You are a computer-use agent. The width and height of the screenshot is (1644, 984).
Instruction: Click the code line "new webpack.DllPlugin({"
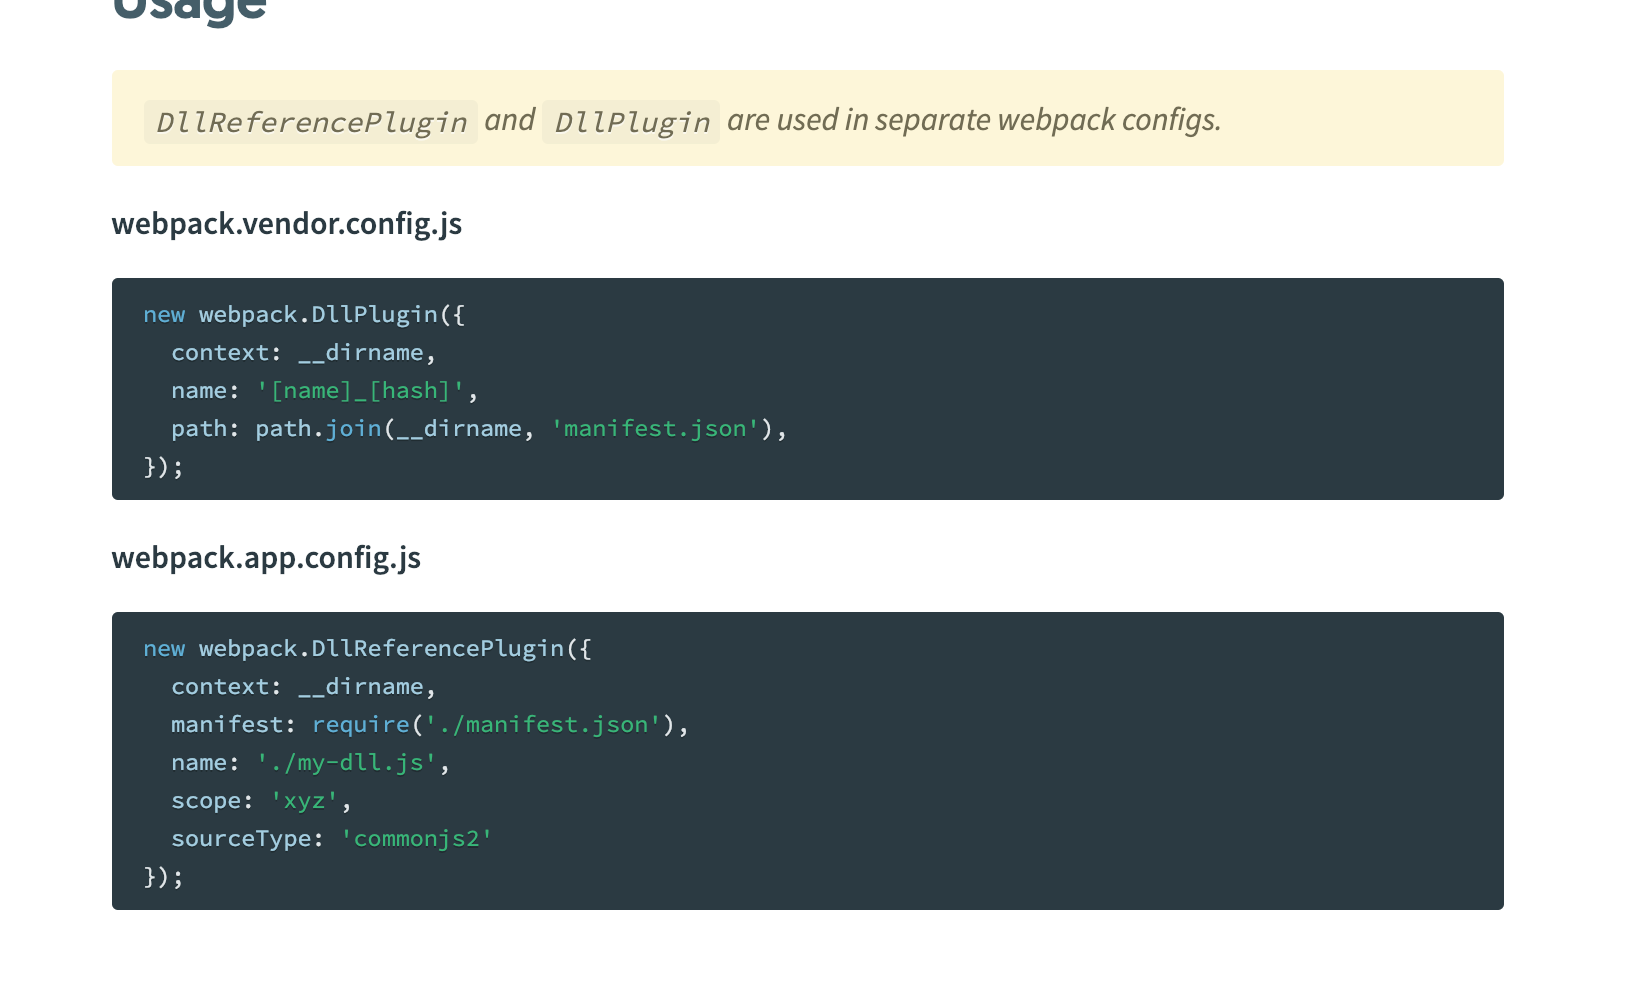coord(304,315)
